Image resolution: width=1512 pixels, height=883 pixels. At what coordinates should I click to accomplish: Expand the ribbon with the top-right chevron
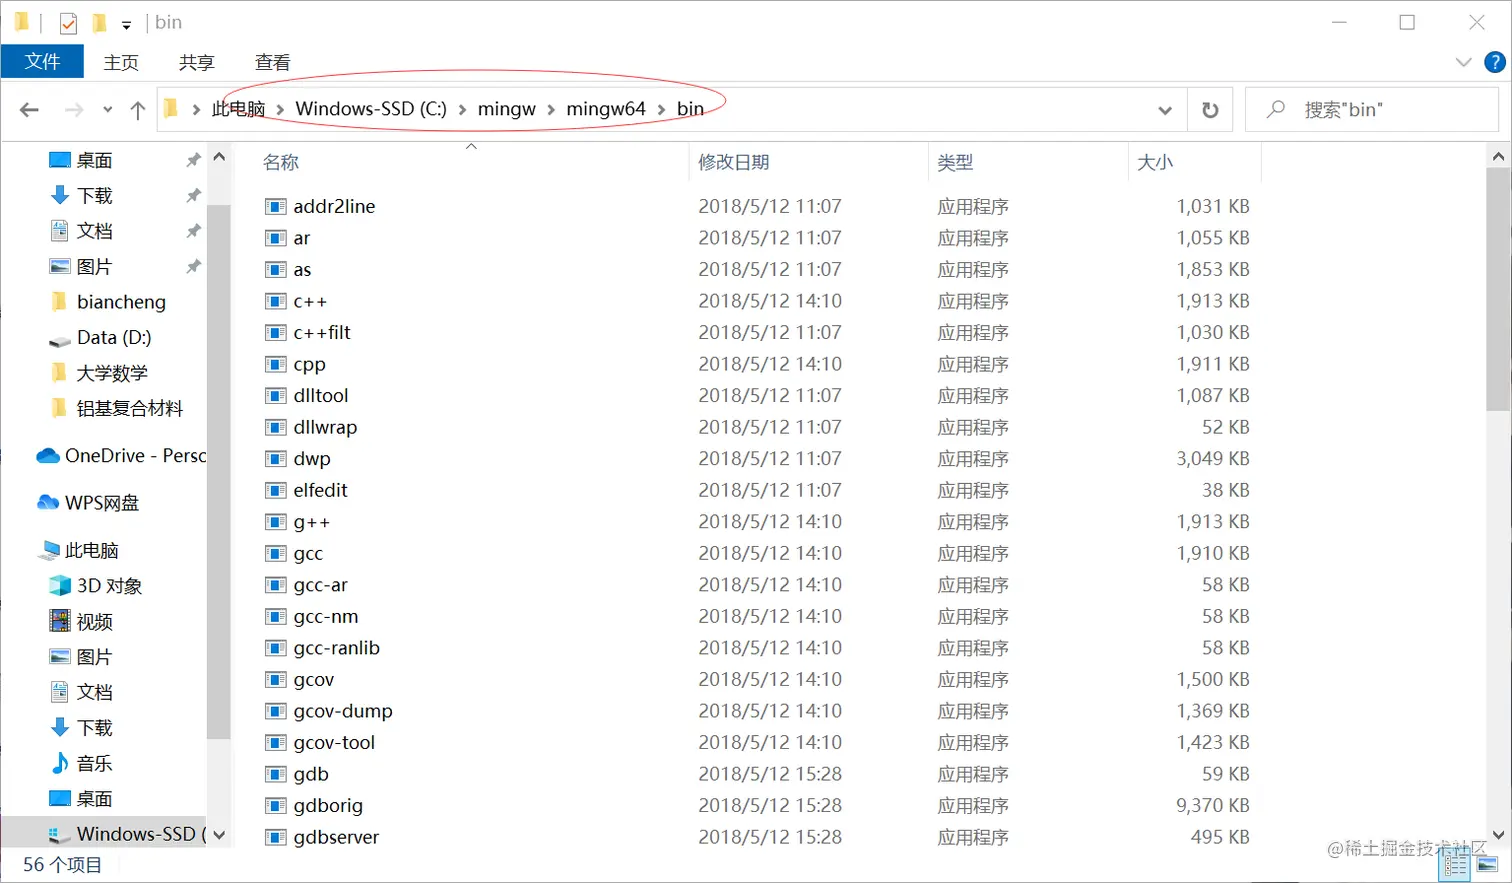coord(1462,61)
